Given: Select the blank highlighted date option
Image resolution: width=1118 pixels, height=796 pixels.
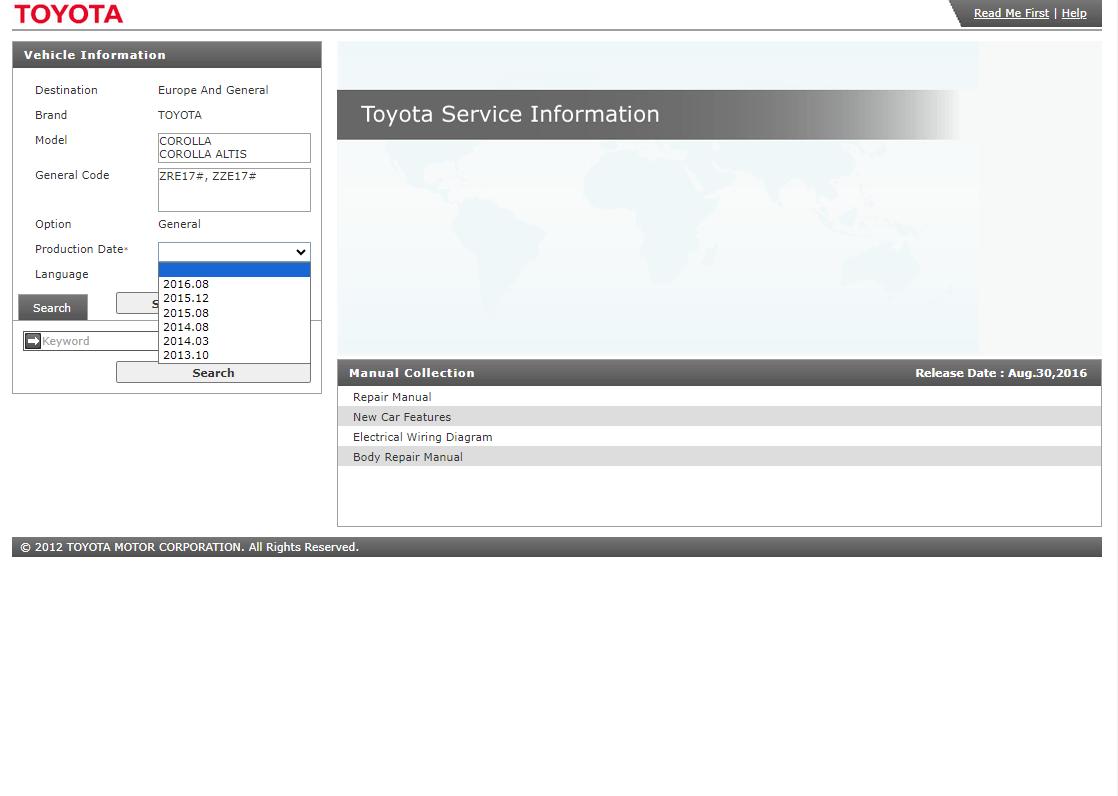Looking at the screenshot, I should coord(234,270).
